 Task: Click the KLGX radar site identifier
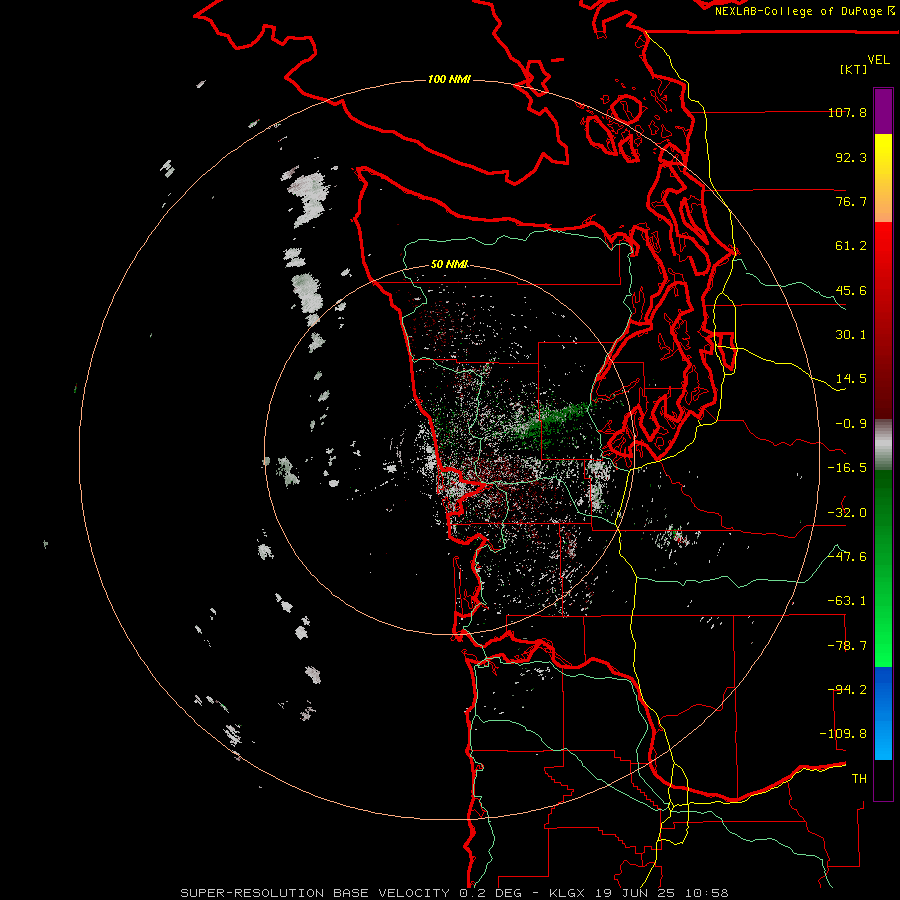click(567, 893)
